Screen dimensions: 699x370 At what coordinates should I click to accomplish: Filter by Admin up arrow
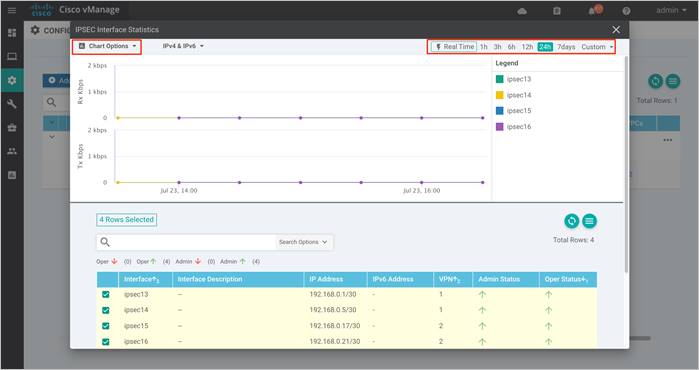click(x=243, y=261)
